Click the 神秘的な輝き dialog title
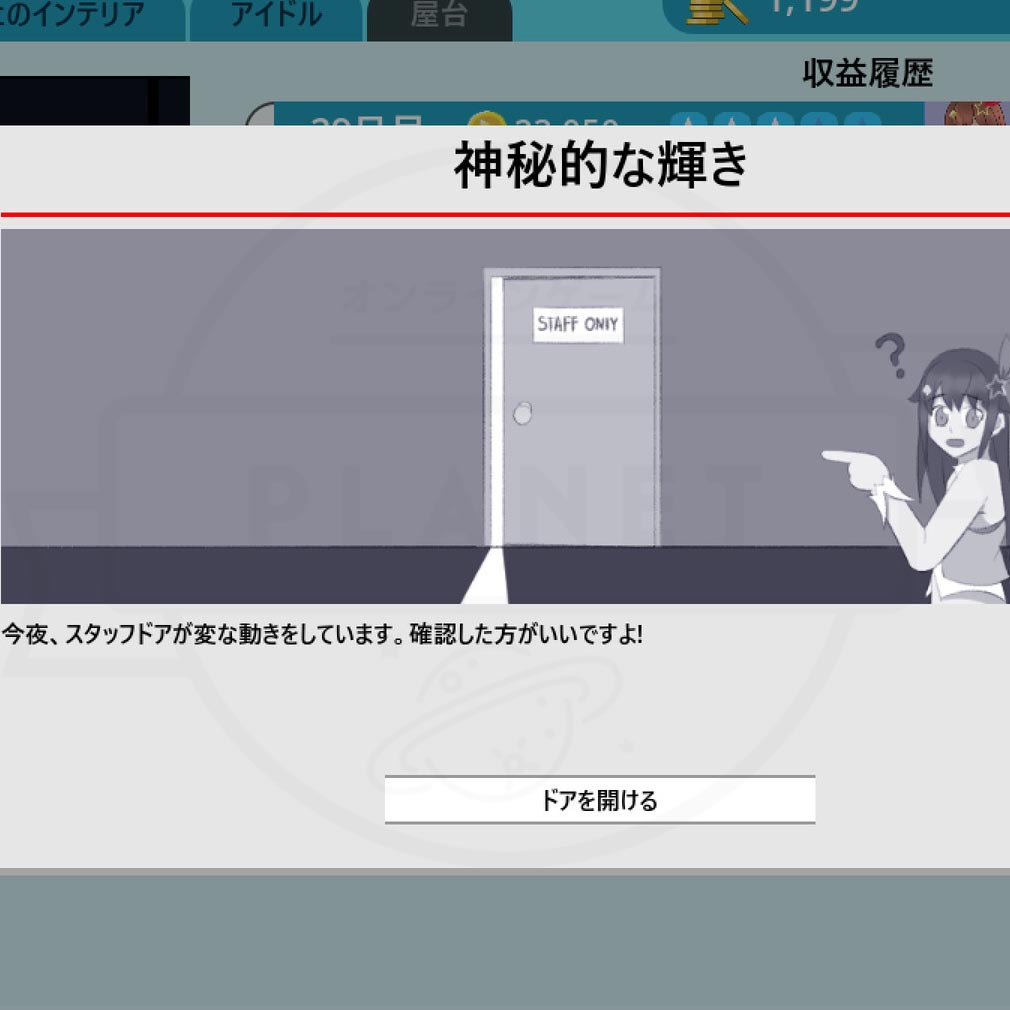1010x1010 pixels. 601,166
